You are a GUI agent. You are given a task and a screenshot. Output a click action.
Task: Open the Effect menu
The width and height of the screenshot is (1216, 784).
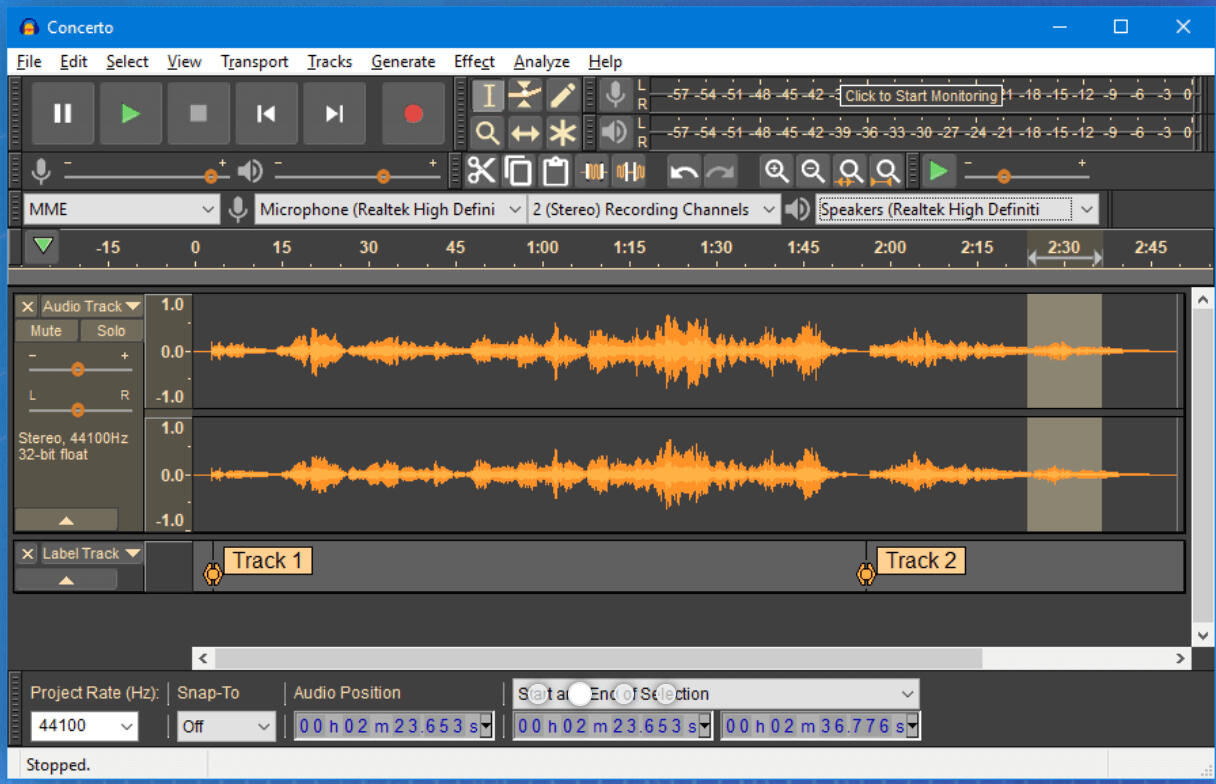474,61
